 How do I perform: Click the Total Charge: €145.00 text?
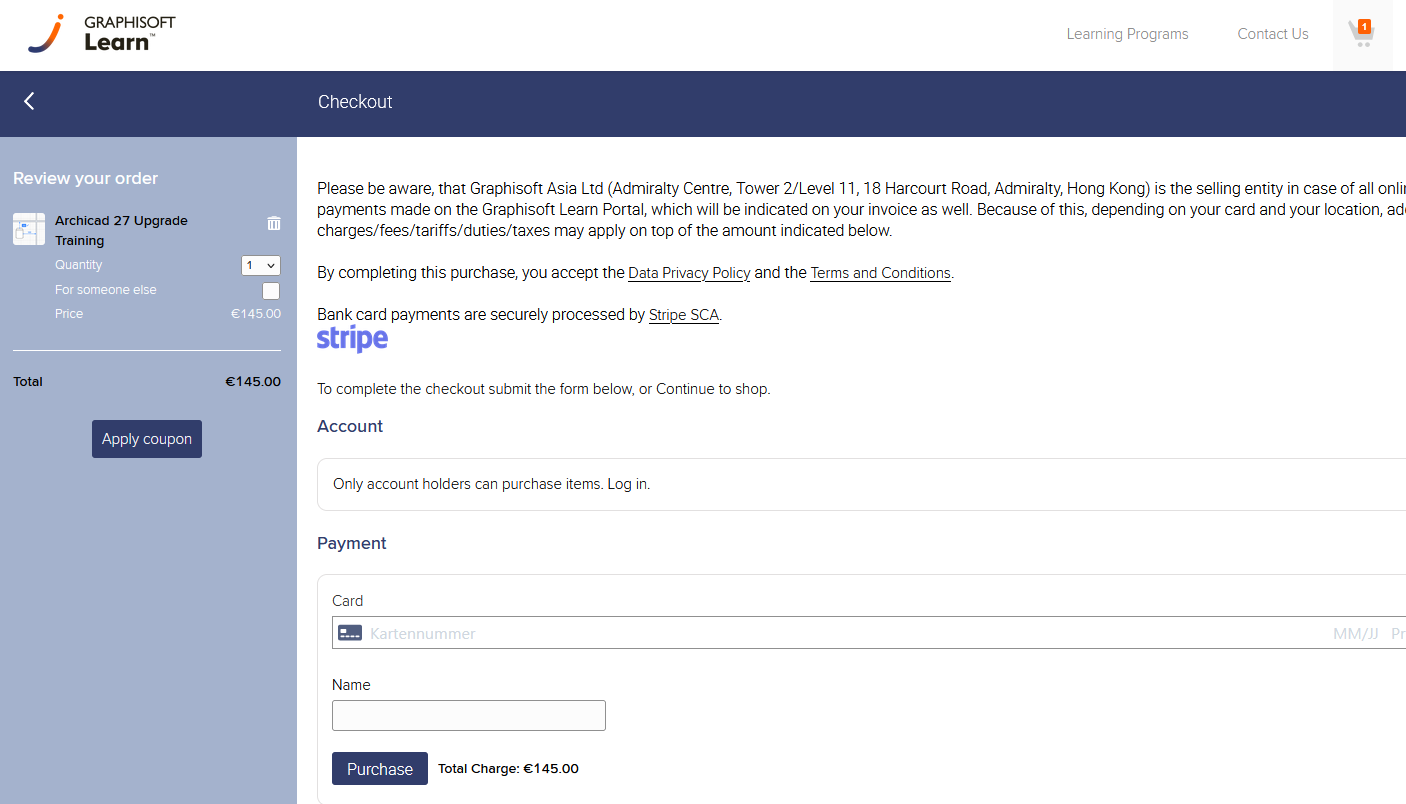508,769
